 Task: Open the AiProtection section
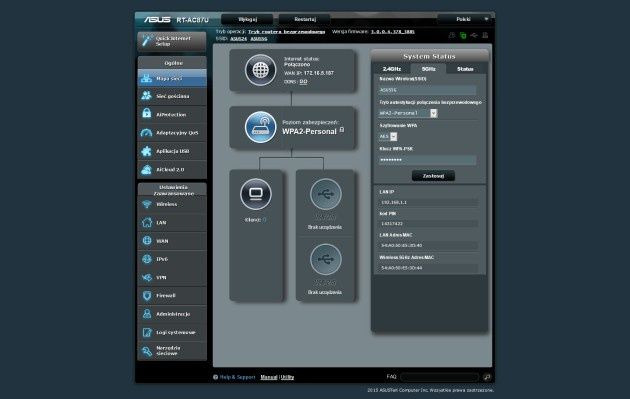[172, 115]
